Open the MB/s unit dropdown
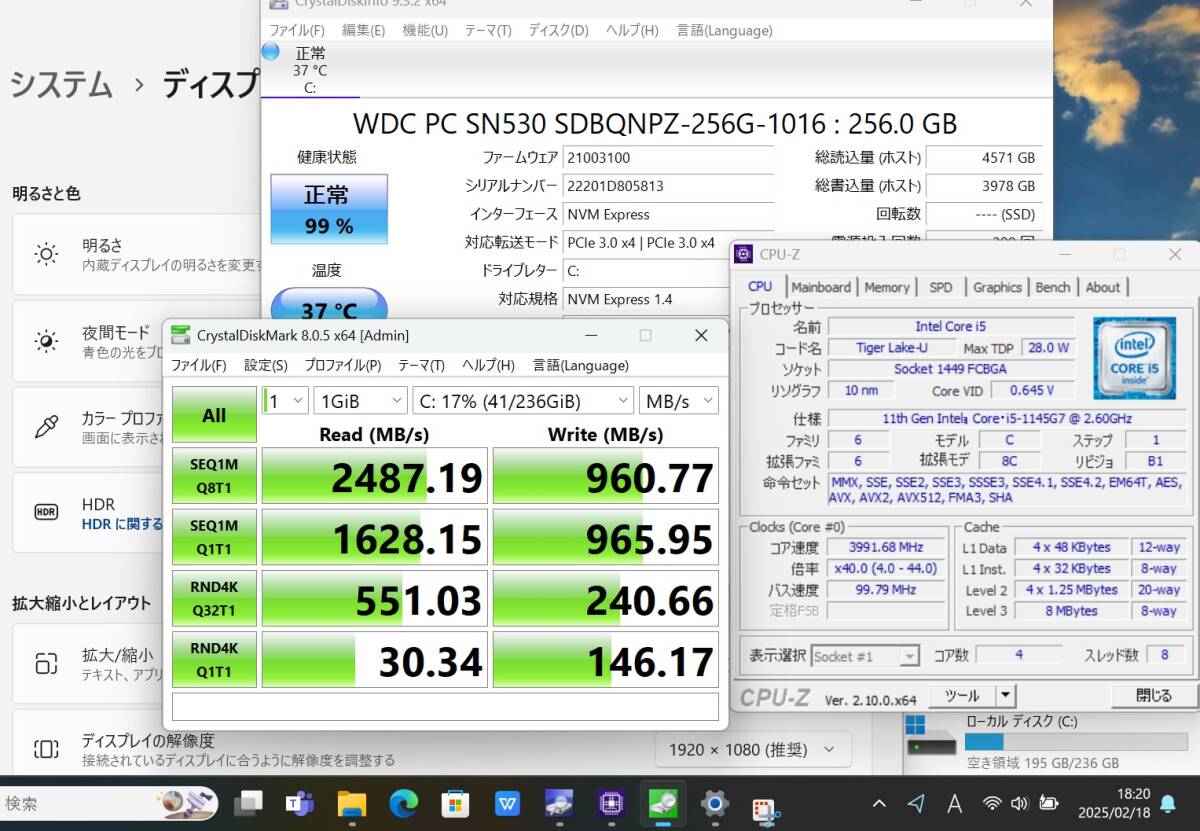 click(x=678, y=401)
